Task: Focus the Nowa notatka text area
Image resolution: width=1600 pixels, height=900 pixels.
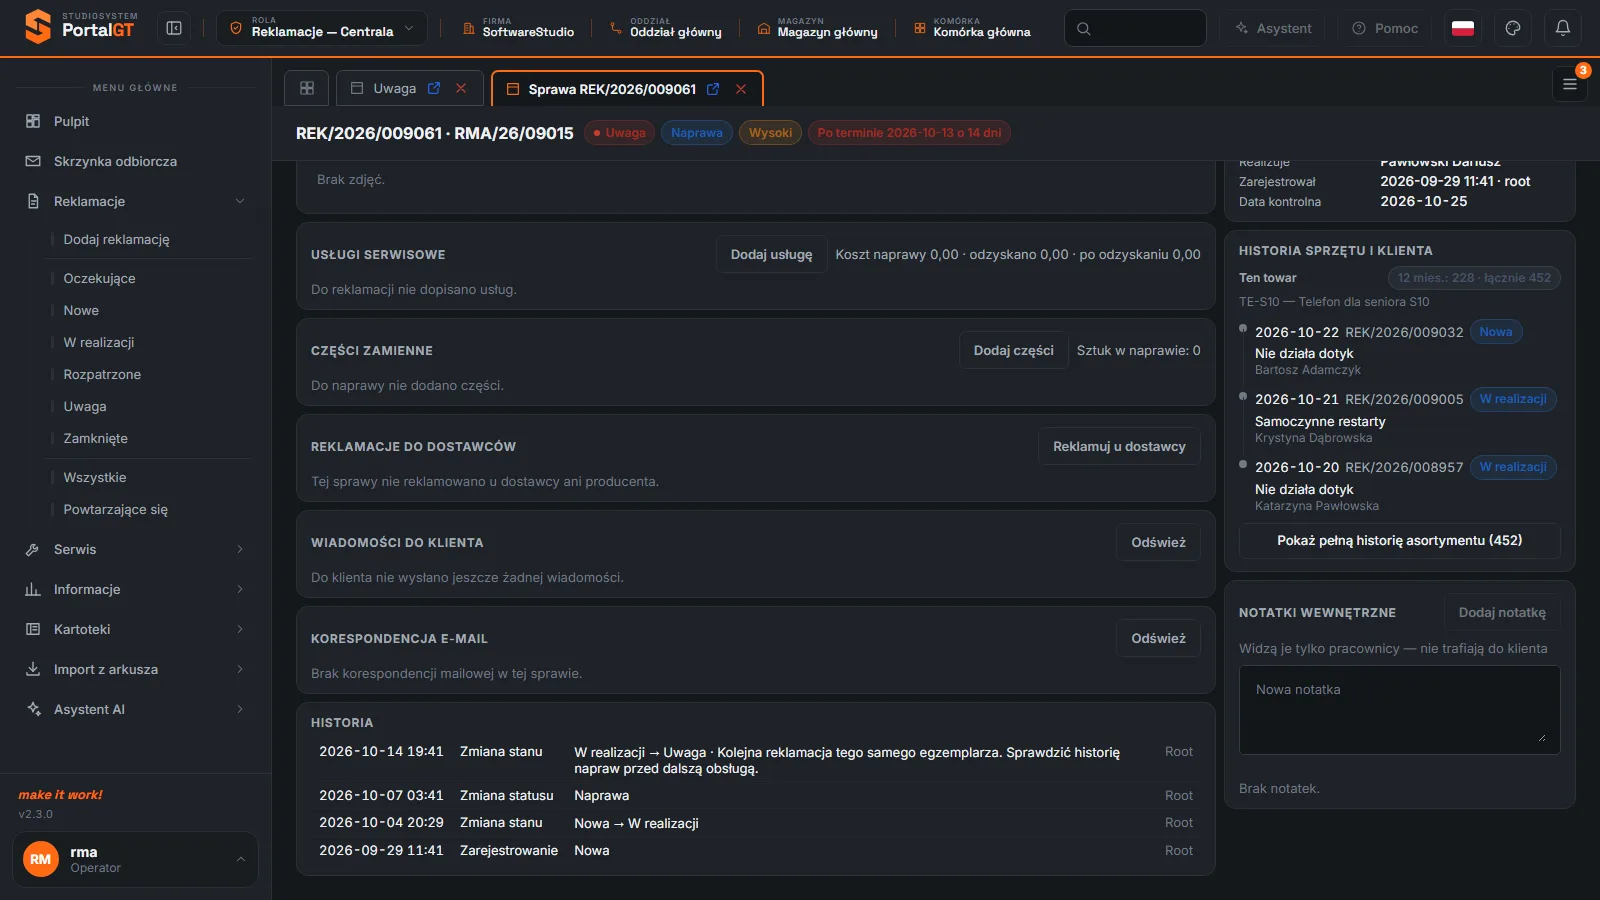Action: [1400, 710]
